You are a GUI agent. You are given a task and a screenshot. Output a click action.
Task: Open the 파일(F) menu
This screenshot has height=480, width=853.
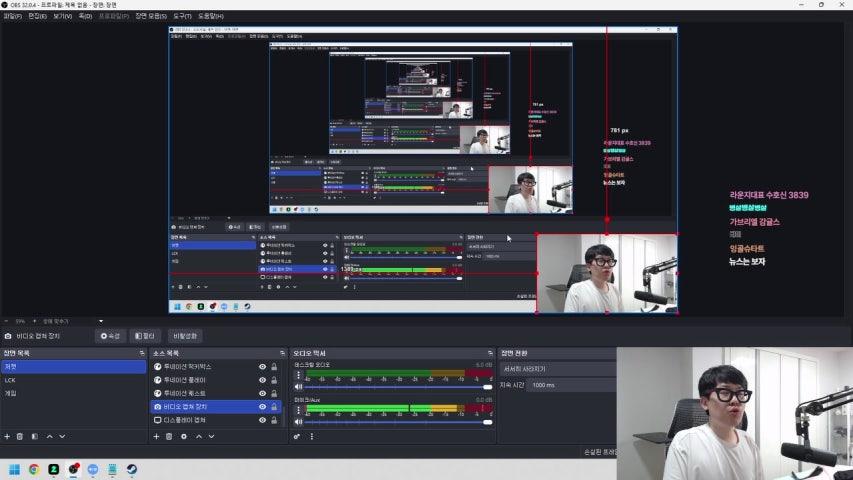coord(13,16)
